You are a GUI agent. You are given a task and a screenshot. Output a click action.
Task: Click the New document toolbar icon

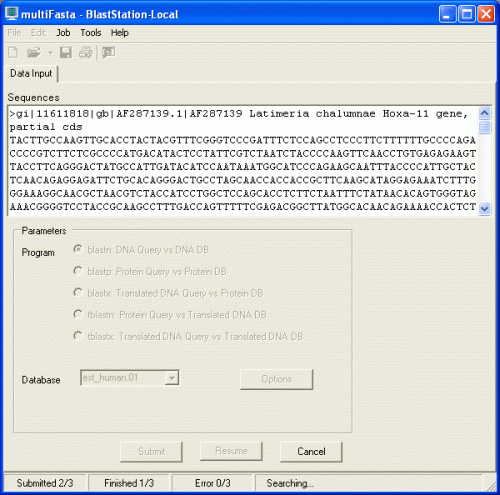[x=13, y=52]
